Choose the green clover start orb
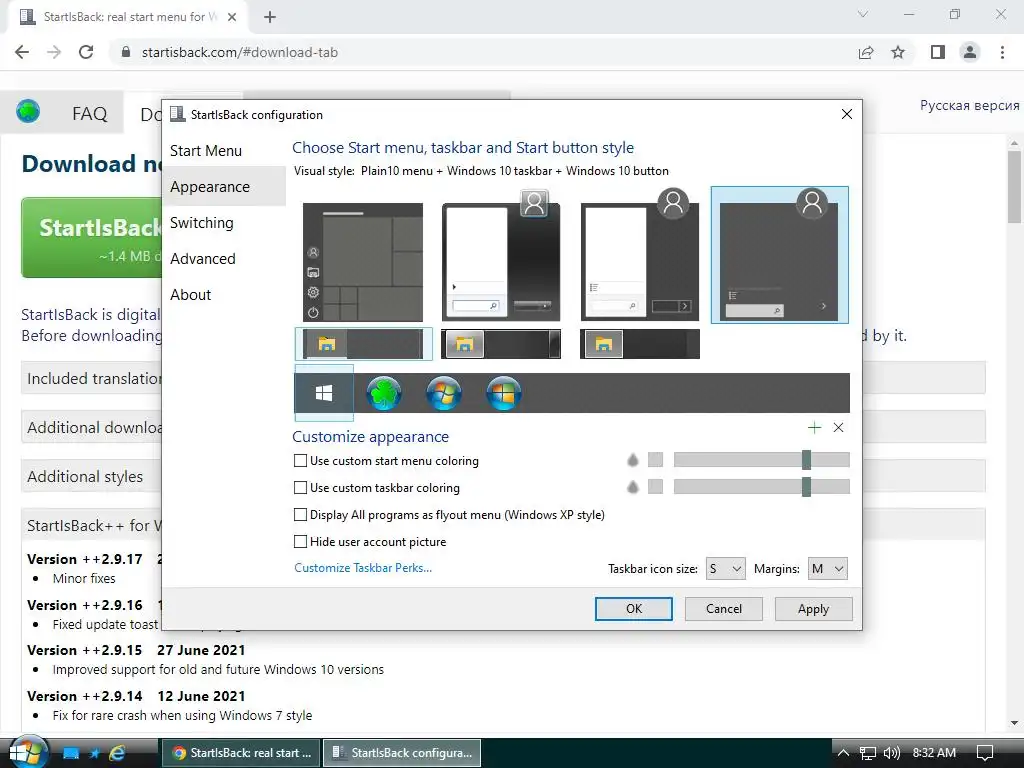Image resolution: width=1024 pixels, height=768 pixels. (x=384, y=393)
